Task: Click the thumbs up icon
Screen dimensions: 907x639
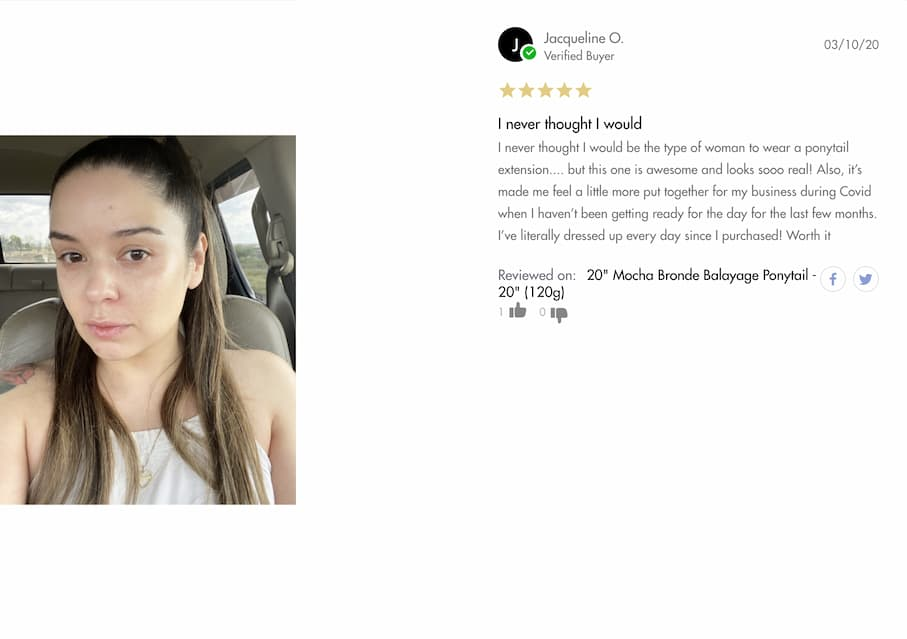Action: click(518, 312)
